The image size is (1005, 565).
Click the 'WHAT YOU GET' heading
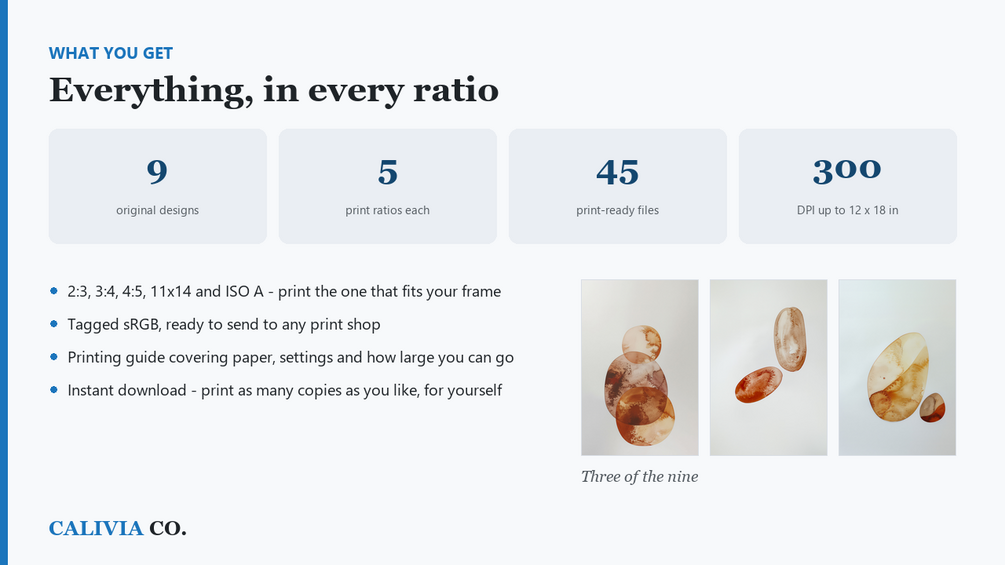(111, 53)
